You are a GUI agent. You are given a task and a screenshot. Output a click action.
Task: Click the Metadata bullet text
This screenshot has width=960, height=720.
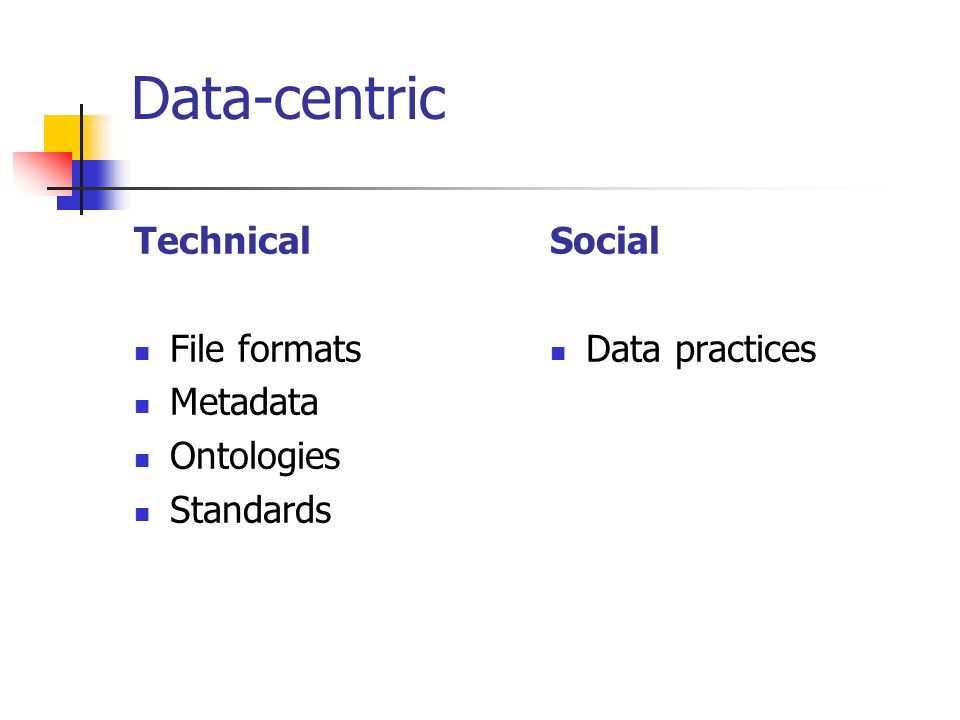(x=244, y=402)
